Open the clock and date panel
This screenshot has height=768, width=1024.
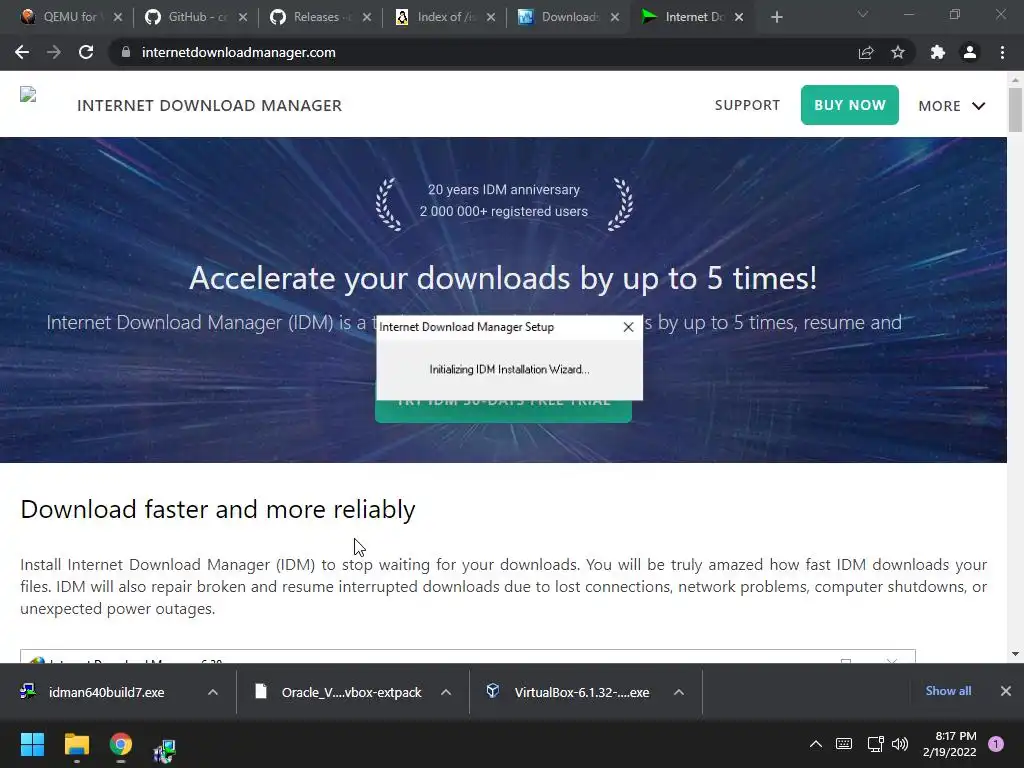(x=950, y=744)
